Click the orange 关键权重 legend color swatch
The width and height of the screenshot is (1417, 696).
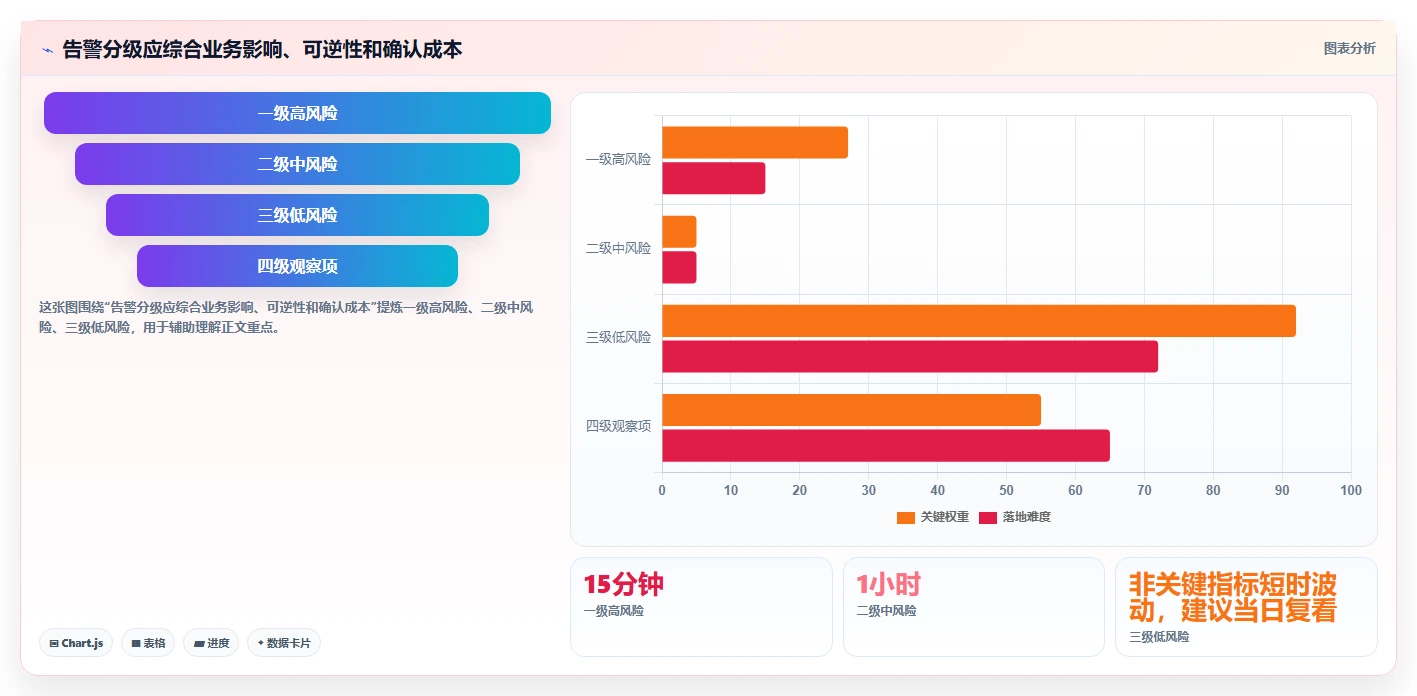point(906,517)
